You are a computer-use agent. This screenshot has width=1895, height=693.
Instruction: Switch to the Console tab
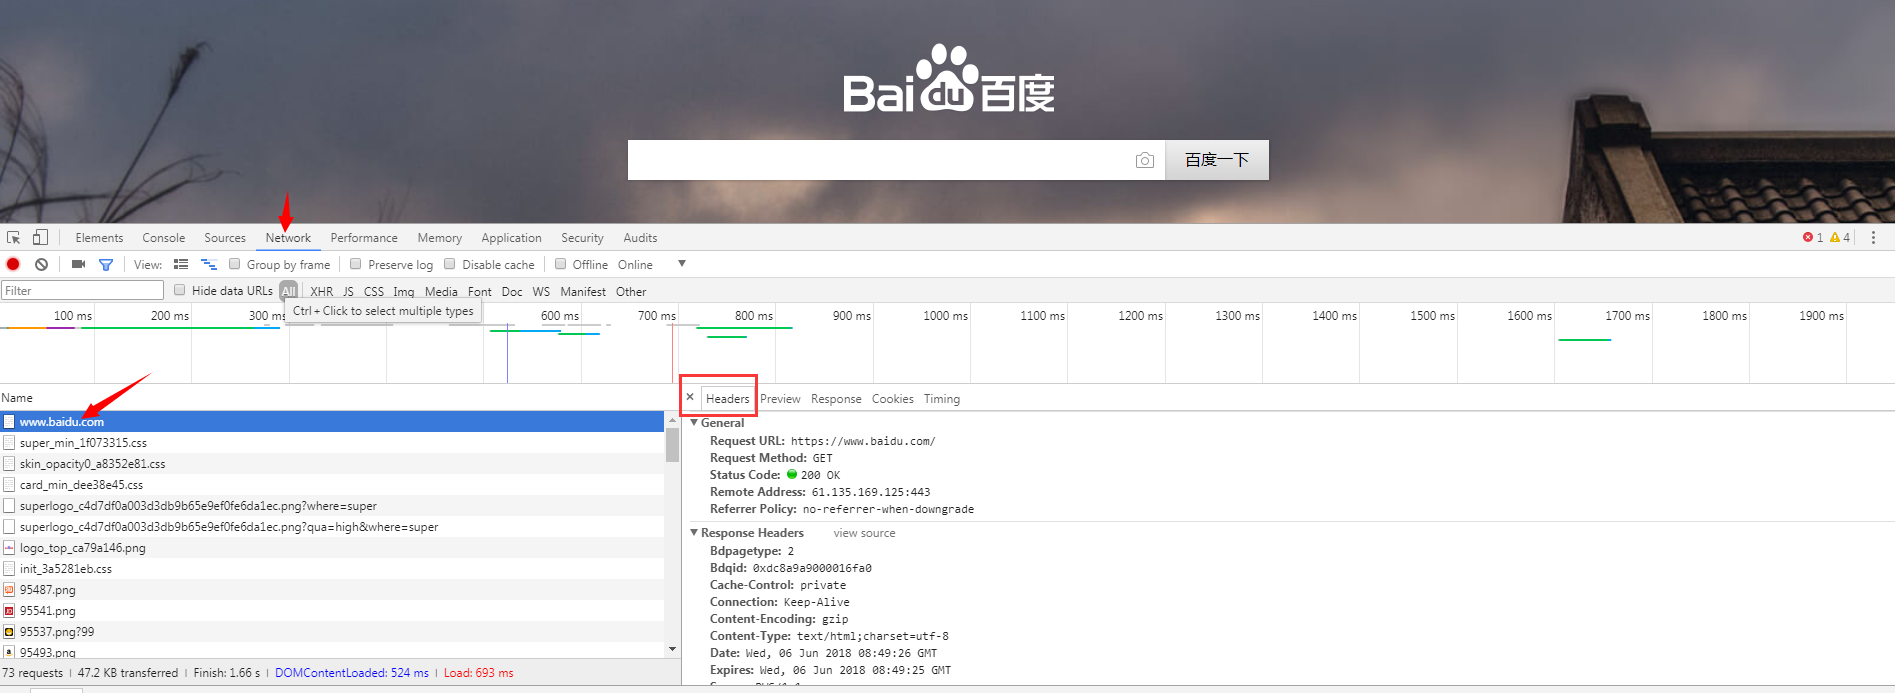pyautogui.click(x=164, y=238)
